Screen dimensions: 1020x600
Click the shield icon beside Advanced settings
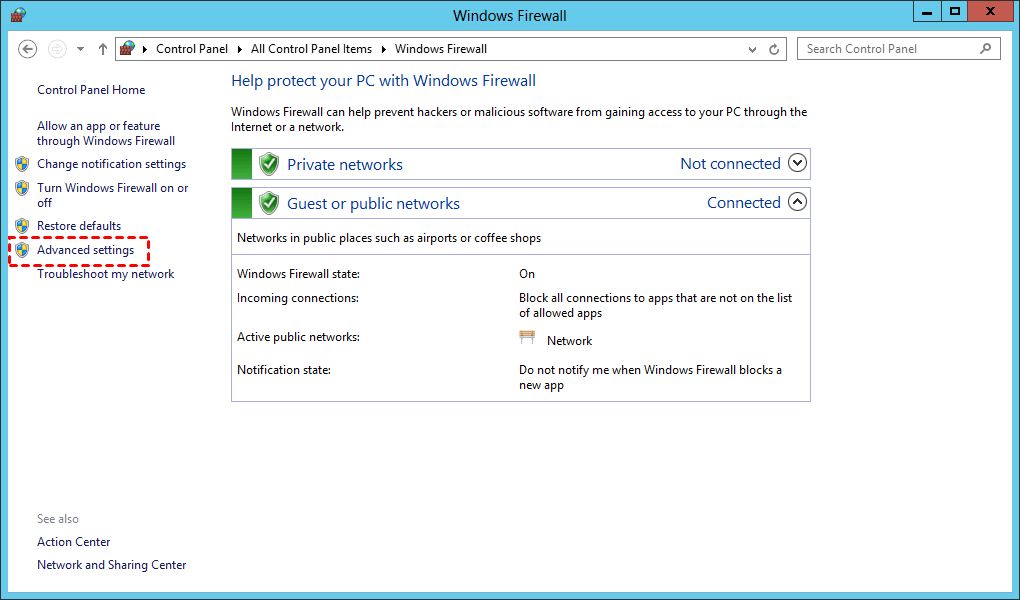(22, 250)
